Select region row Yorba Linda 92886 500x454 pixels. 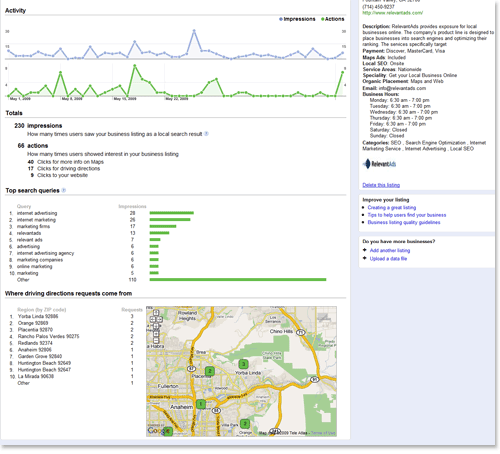click(x=72, y=316)
